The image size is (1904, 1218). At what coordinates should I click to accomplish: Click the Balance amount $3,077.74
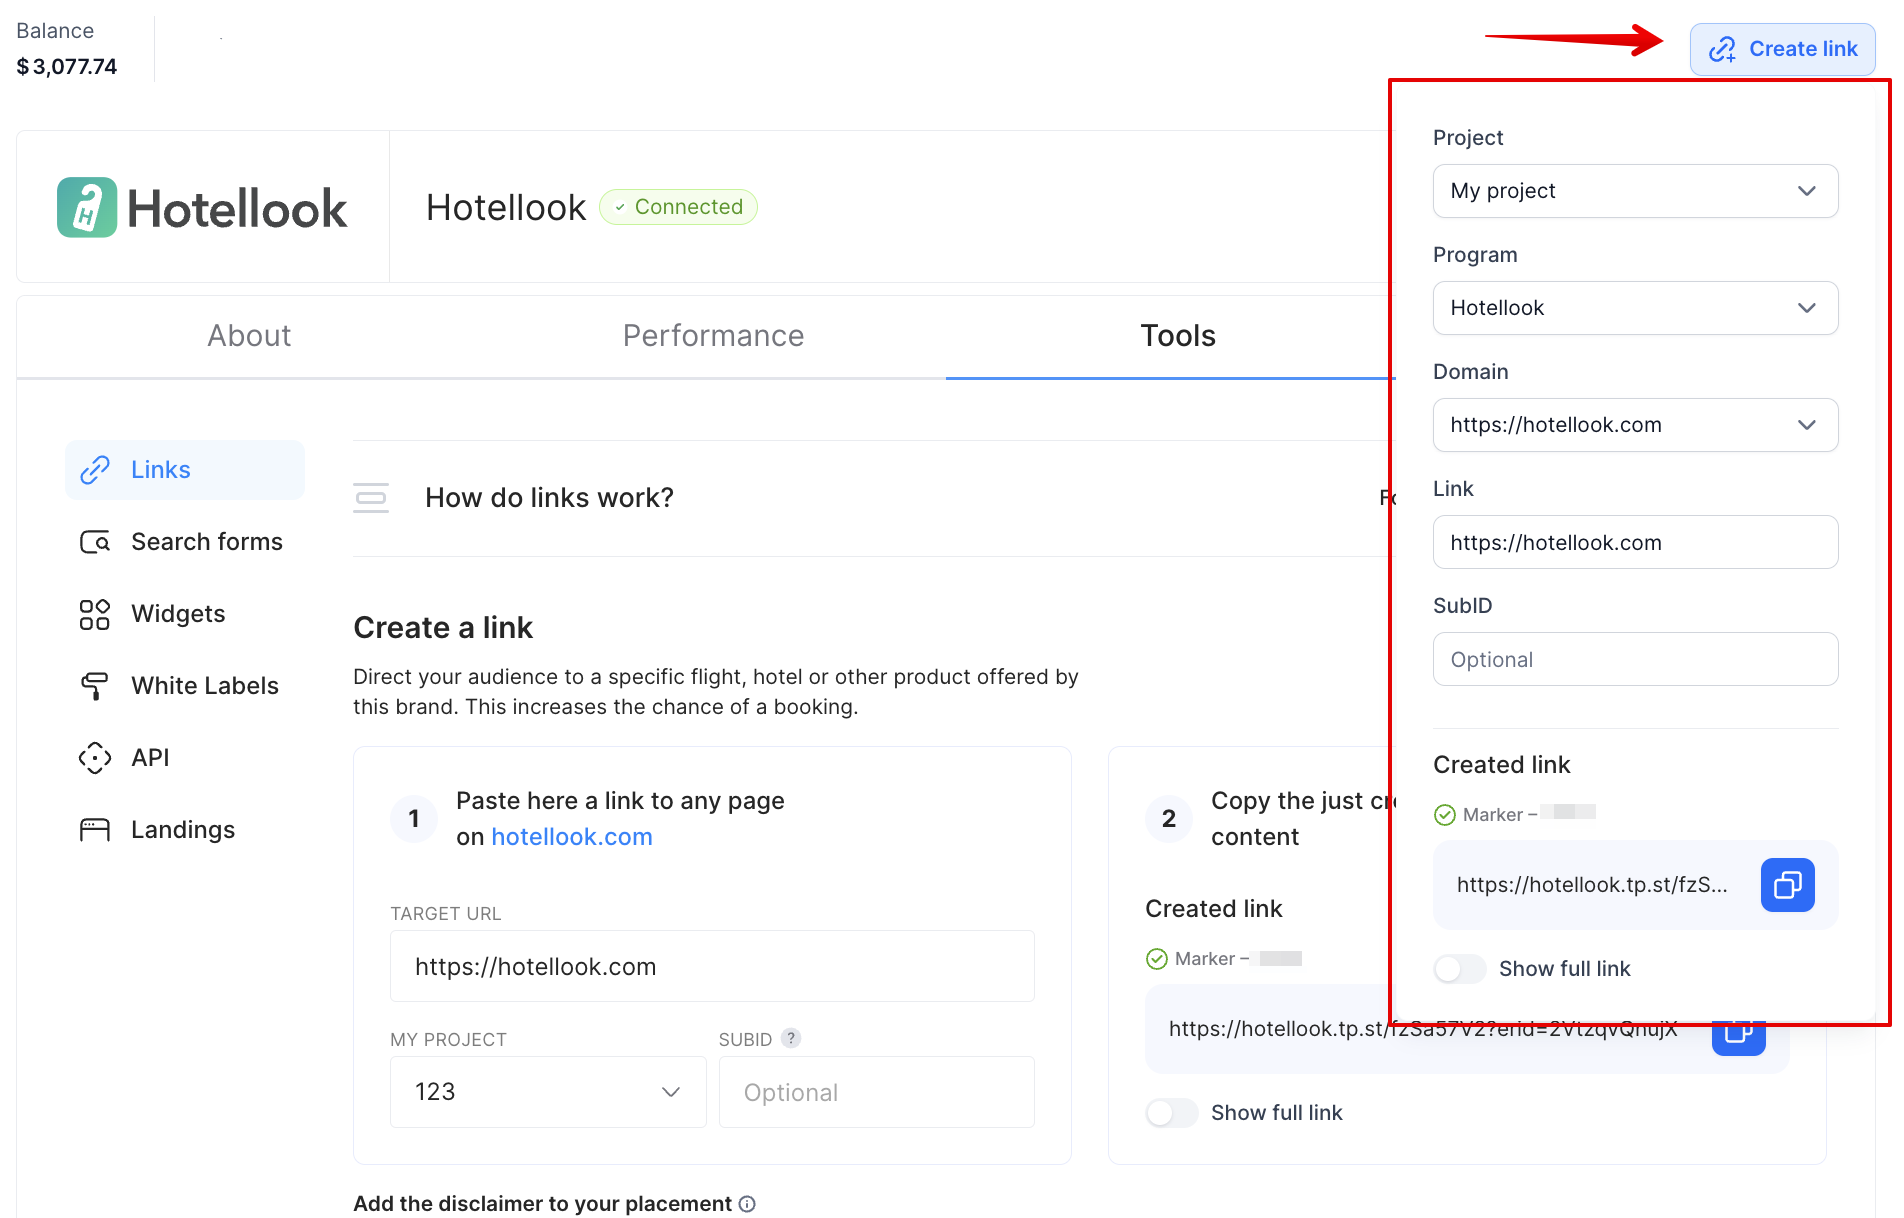(x=67, y=67)
